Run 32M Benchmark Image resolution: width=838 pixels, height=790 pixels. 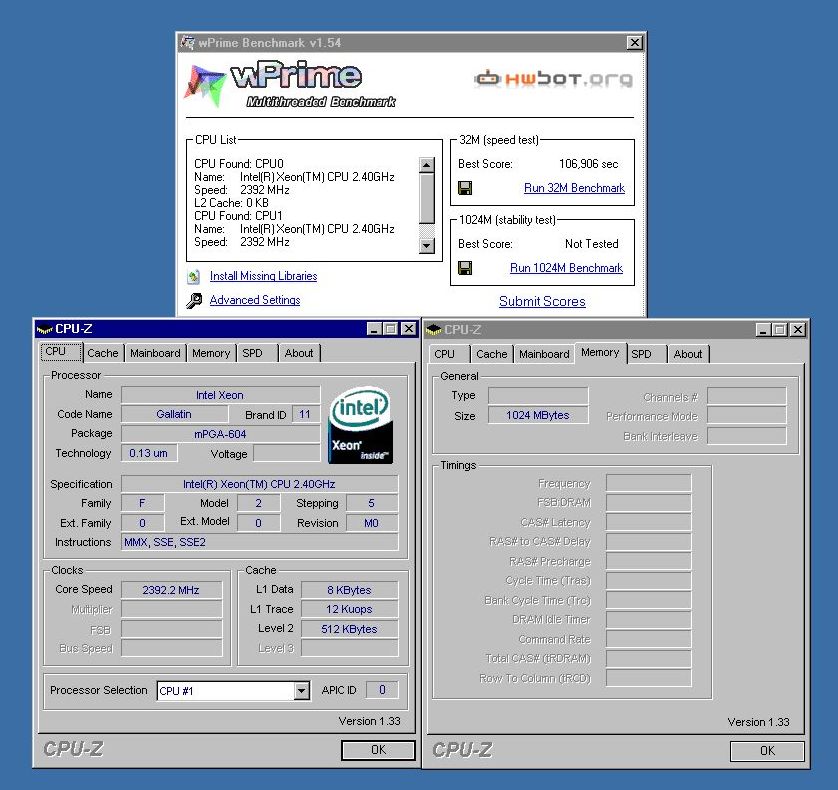(x=574, y=188)
